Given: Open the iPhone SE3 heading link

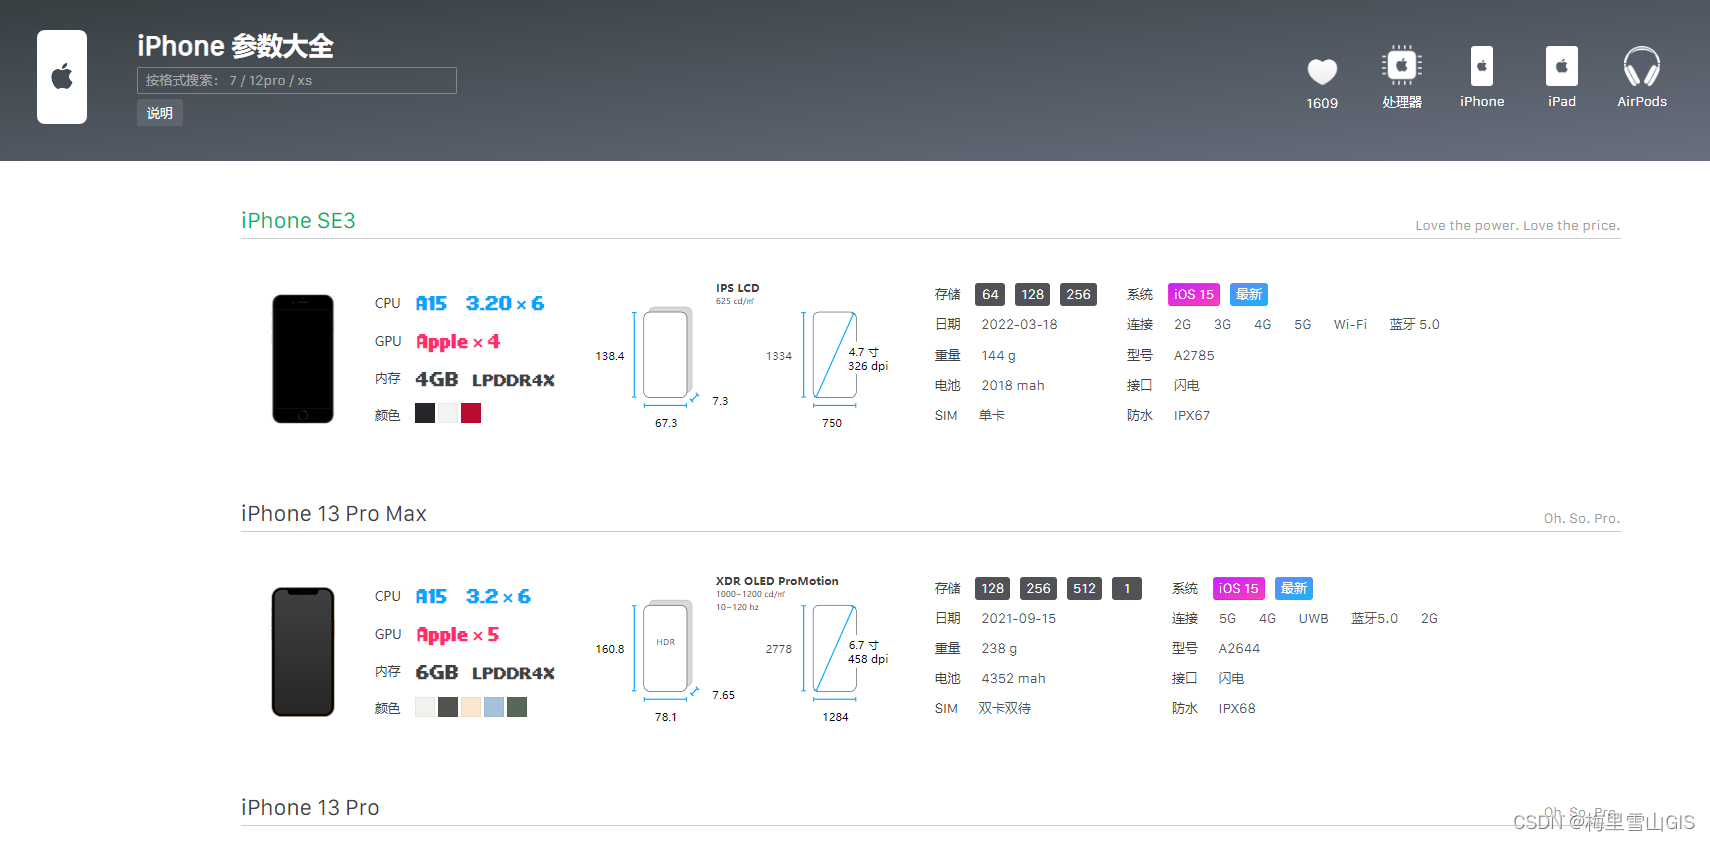Looking at the screenshot, I should click(x=298, y=221).
